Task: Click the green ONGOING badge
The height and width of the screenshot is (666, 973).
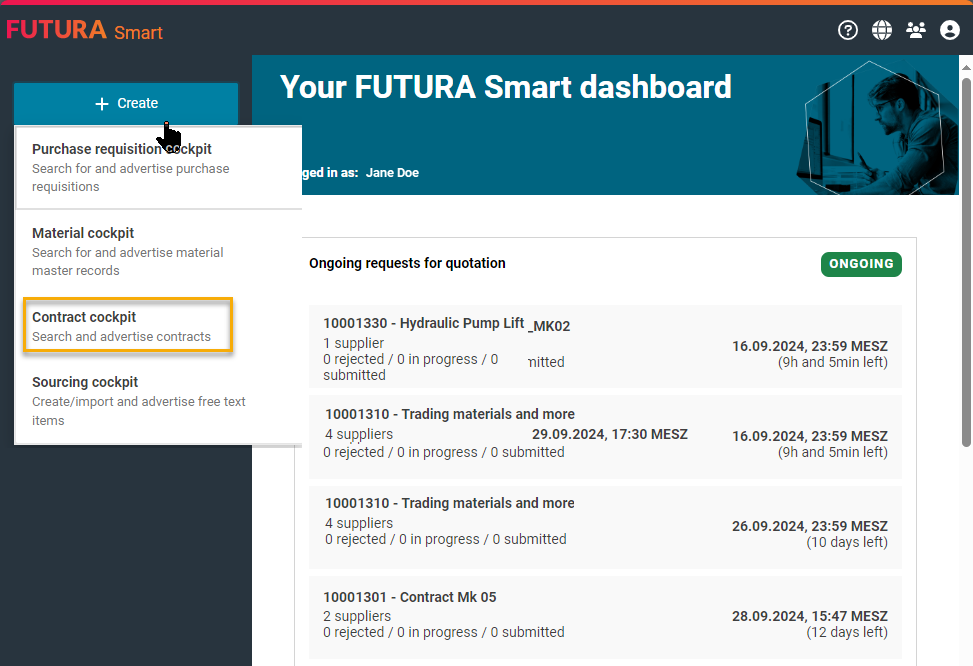Action: coord(861,264)
